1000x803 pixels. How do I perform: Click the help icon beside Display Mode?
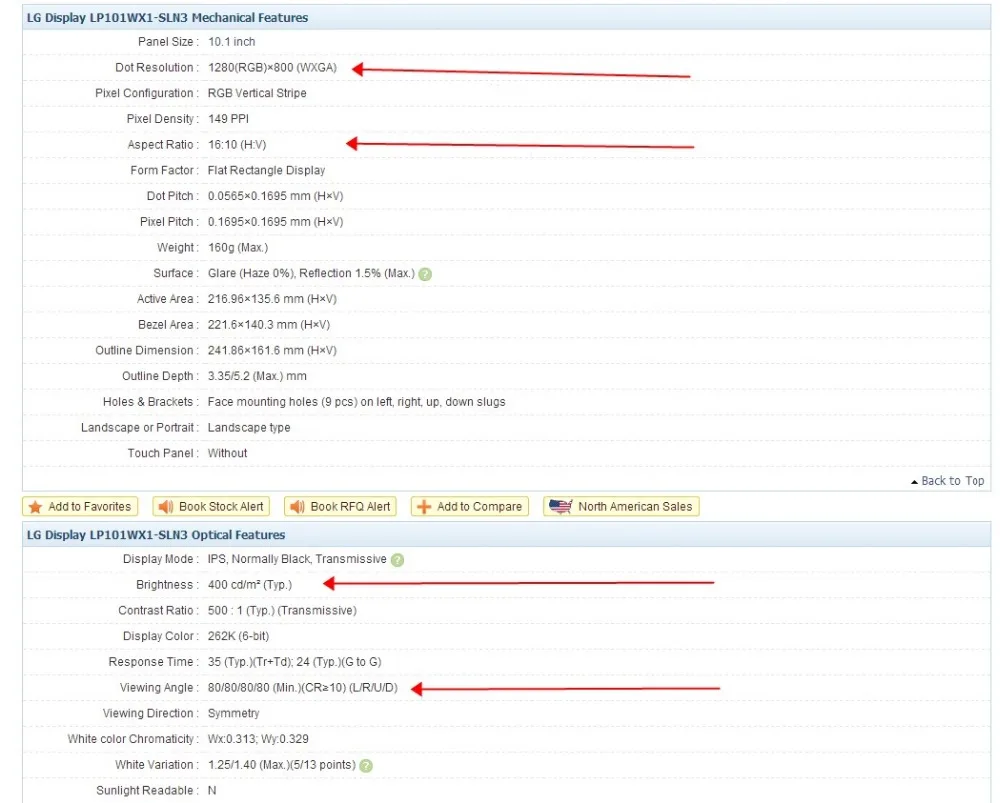(397, 559)
